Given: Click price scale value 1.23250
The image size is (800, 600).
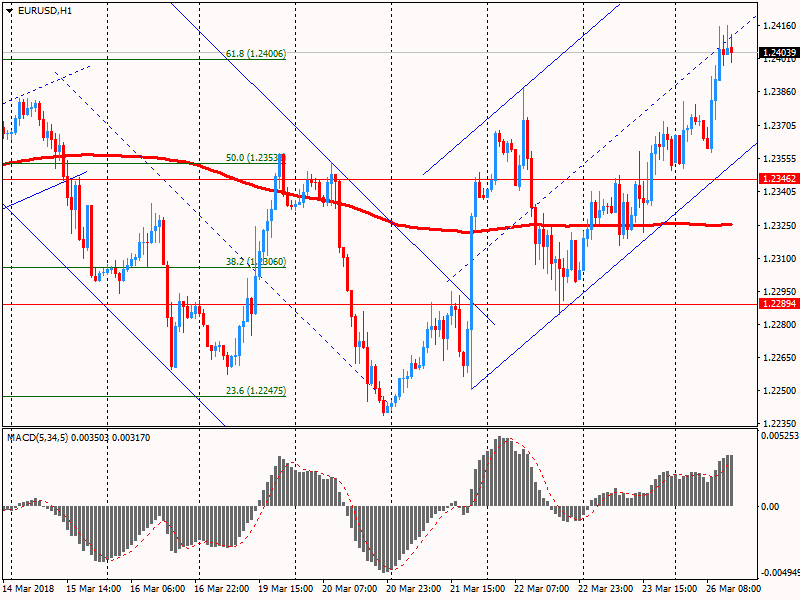Looking at the screenshot, I should [780, 226].
